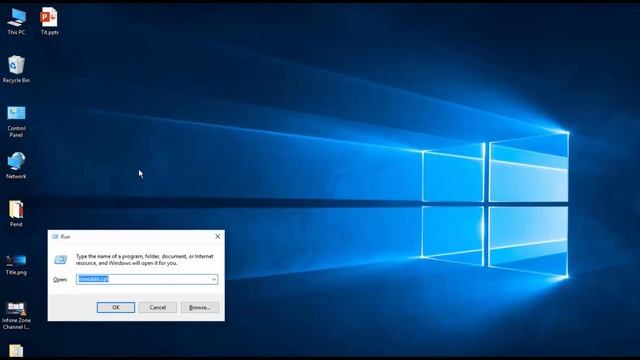The width and height of the screenshot is (640, 360).
Task: Close the Run dialog window
Action: point(218,236)
